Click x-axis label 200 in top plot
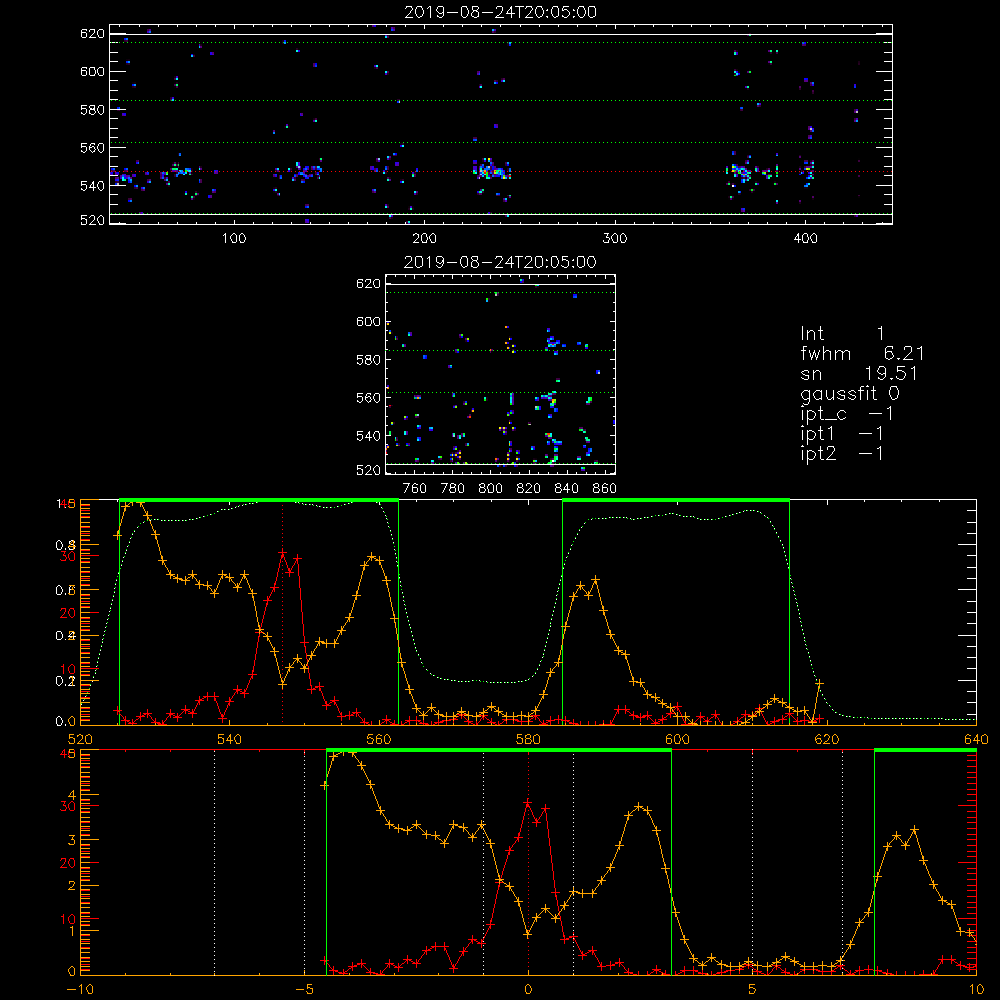The image size is (1000, 1000). click(x=425, y=239)
